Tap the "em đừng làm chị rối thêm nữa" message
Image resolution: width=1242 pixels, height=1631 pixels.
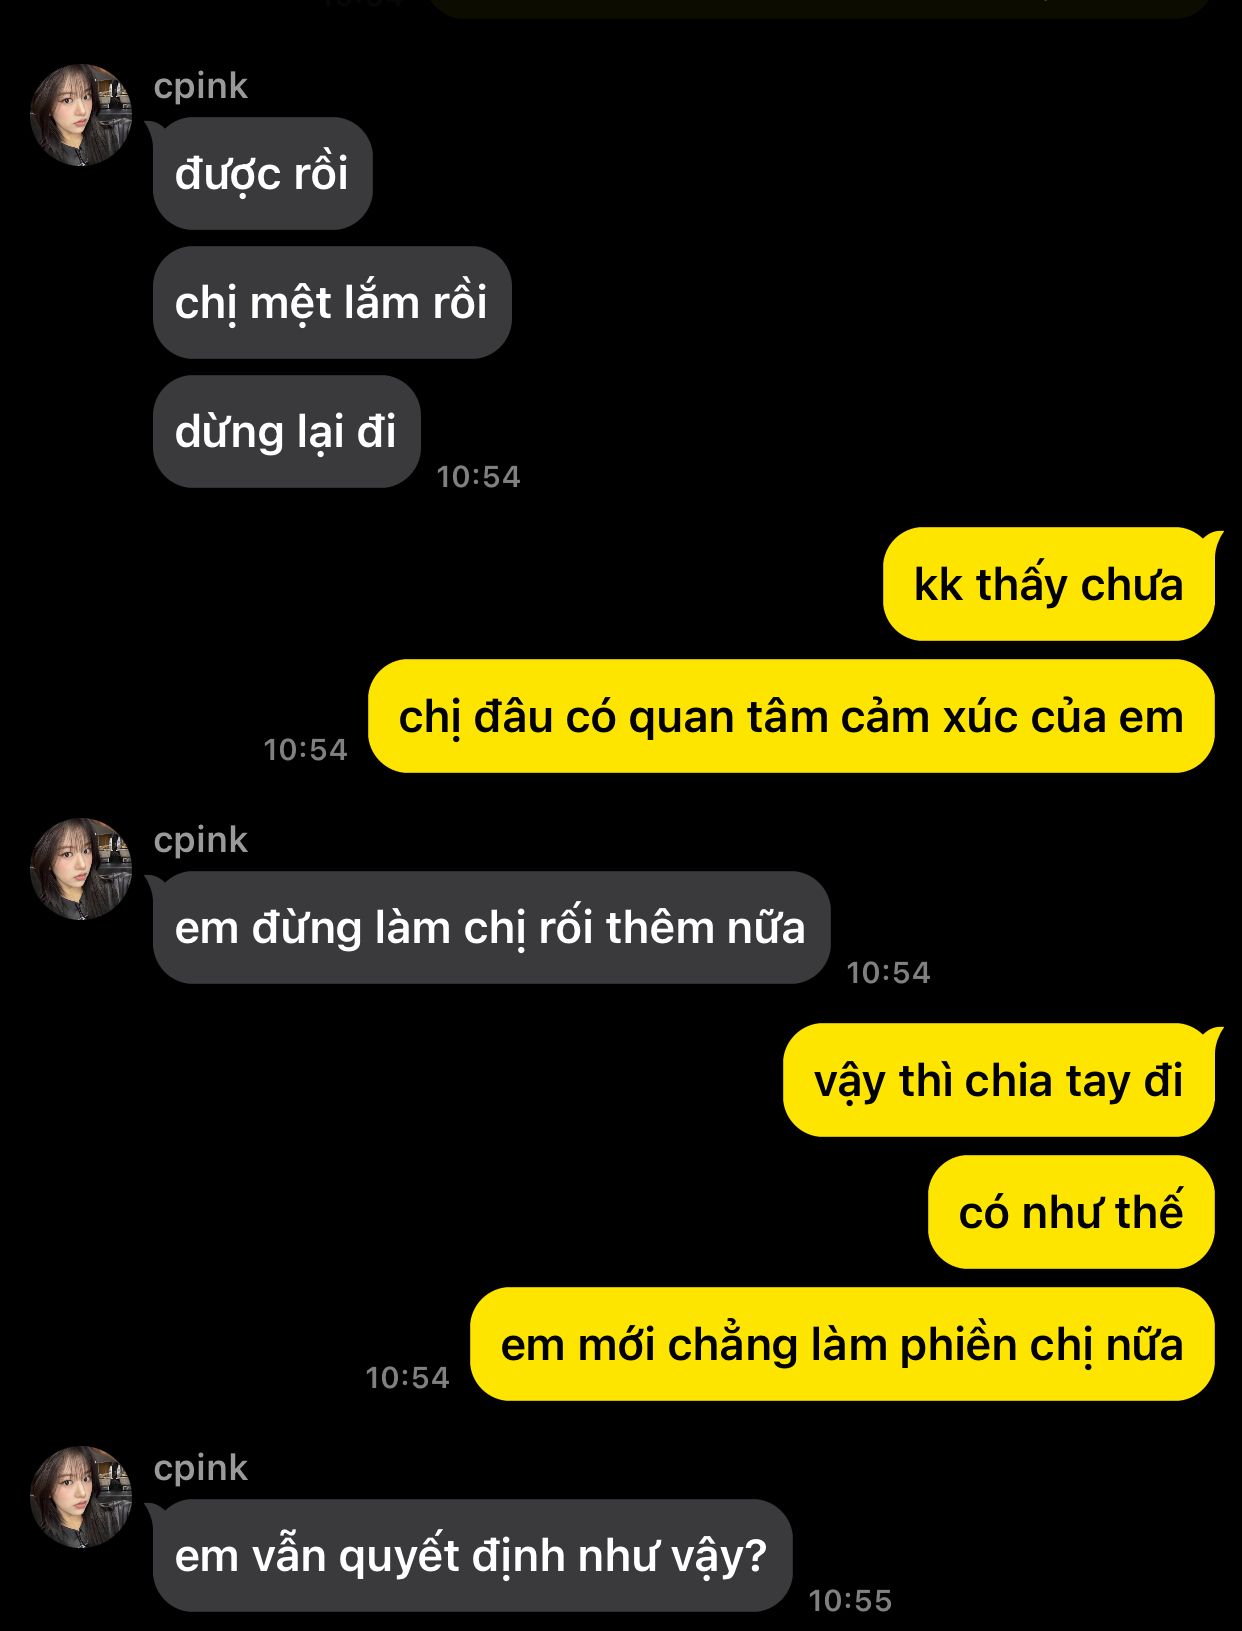pyautogui.click(x=491, y=928)
